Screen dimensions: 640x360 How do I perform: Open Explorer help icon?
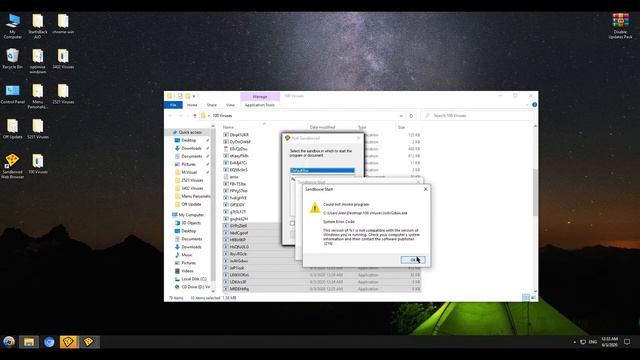pos(534,105)
